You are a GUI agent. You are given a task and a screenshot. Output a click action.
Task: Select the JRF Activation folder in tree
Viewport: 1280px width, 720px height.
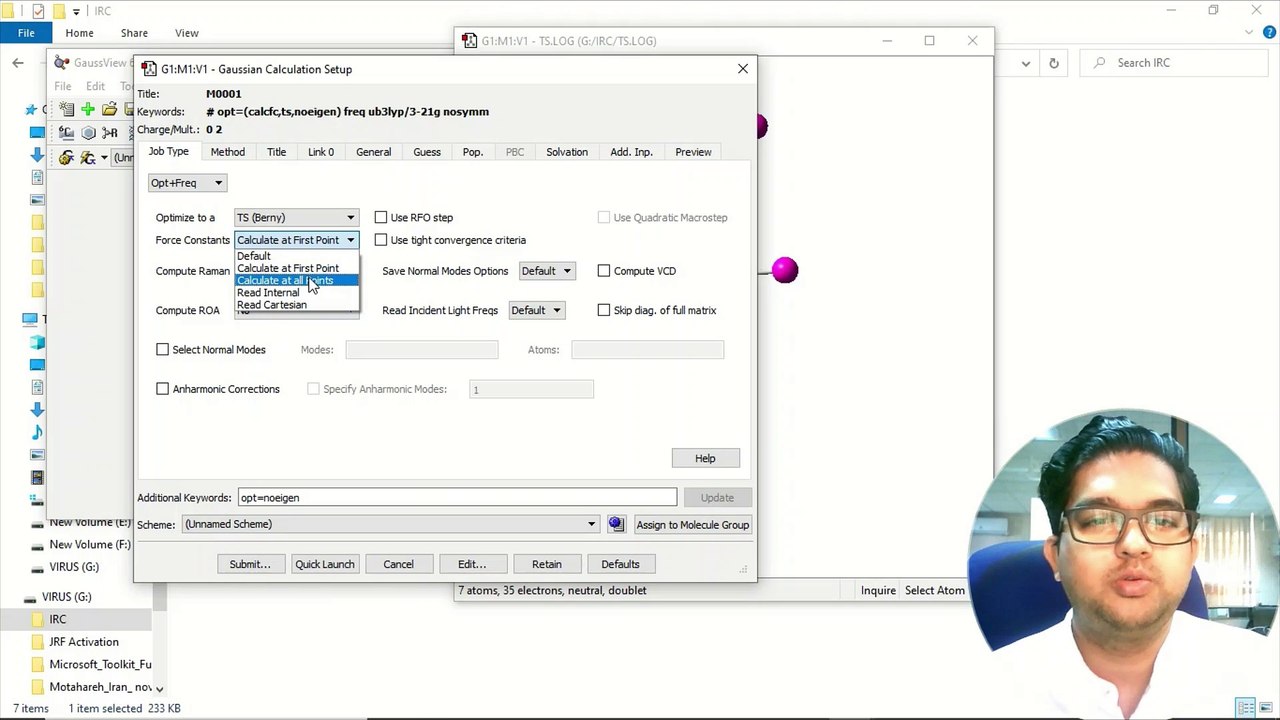(84, 642)
